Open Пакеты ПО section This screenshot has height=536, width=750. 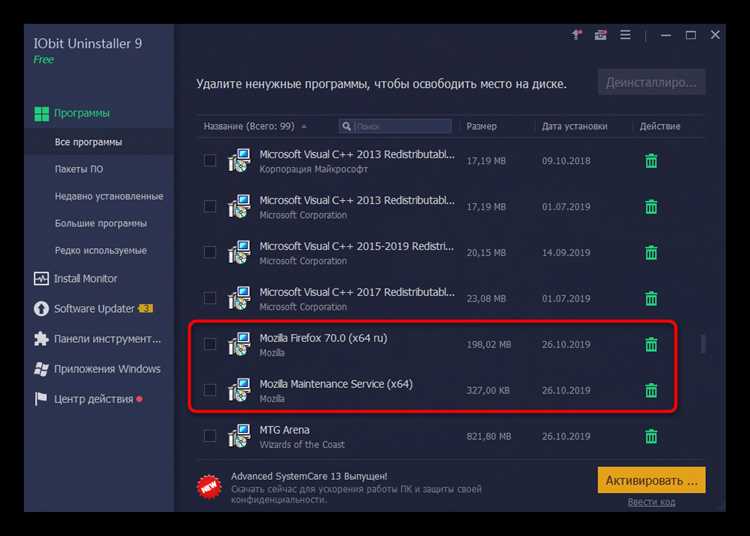(x=78, y=169)
